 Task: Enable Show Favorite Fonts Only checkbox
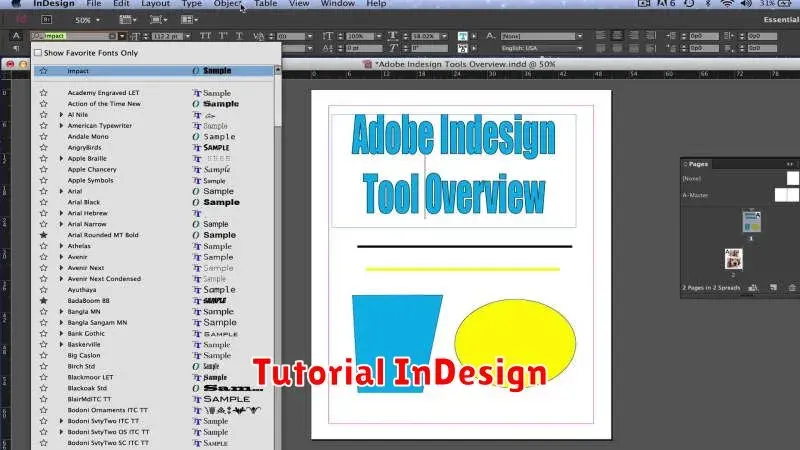tap(38, 53)
